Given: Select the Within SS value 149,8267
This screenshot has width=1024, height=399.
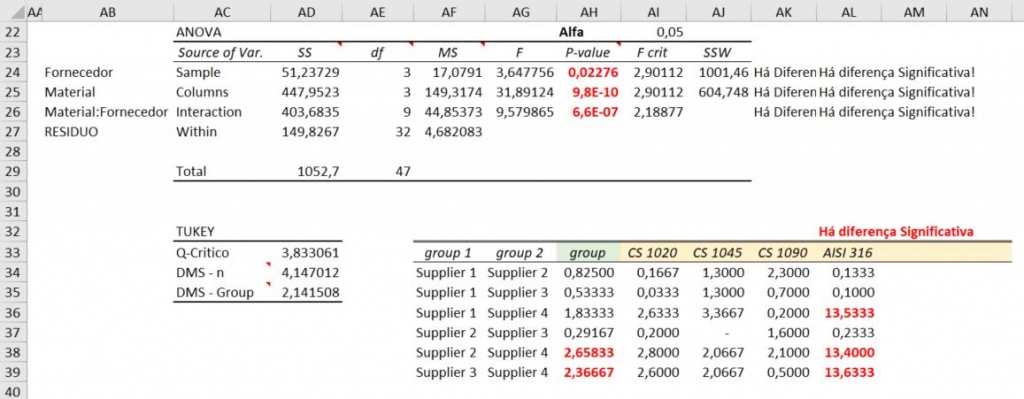Looking at the screenshot, I should [x=310, y=132].
